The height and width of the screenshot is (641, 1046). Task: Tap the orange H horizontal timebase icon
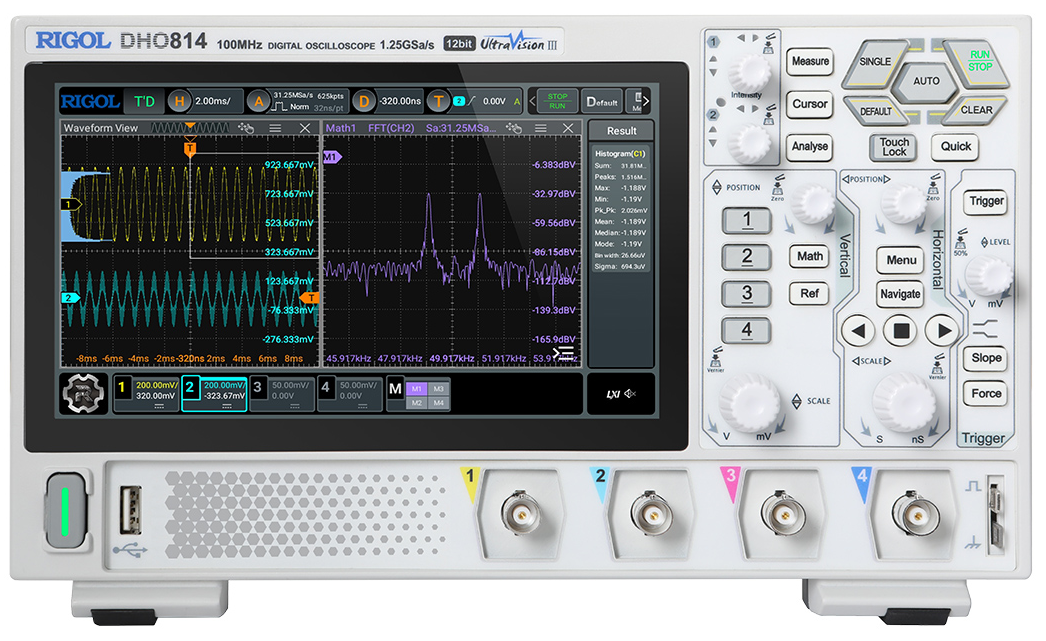coord(178,101)
